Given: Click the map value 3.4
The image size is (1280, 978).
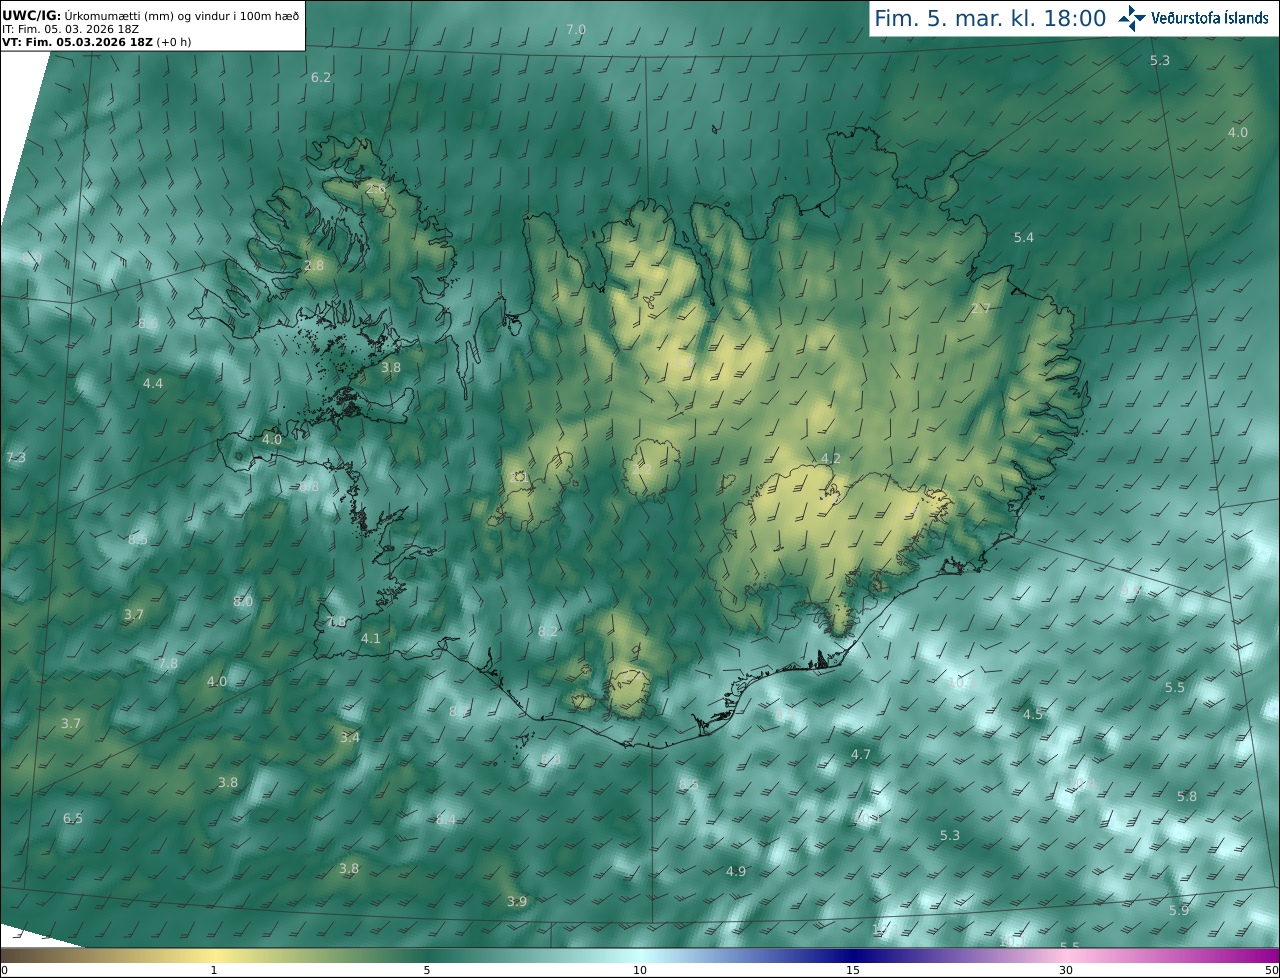Looking at the screenshot, I should 349,737.
